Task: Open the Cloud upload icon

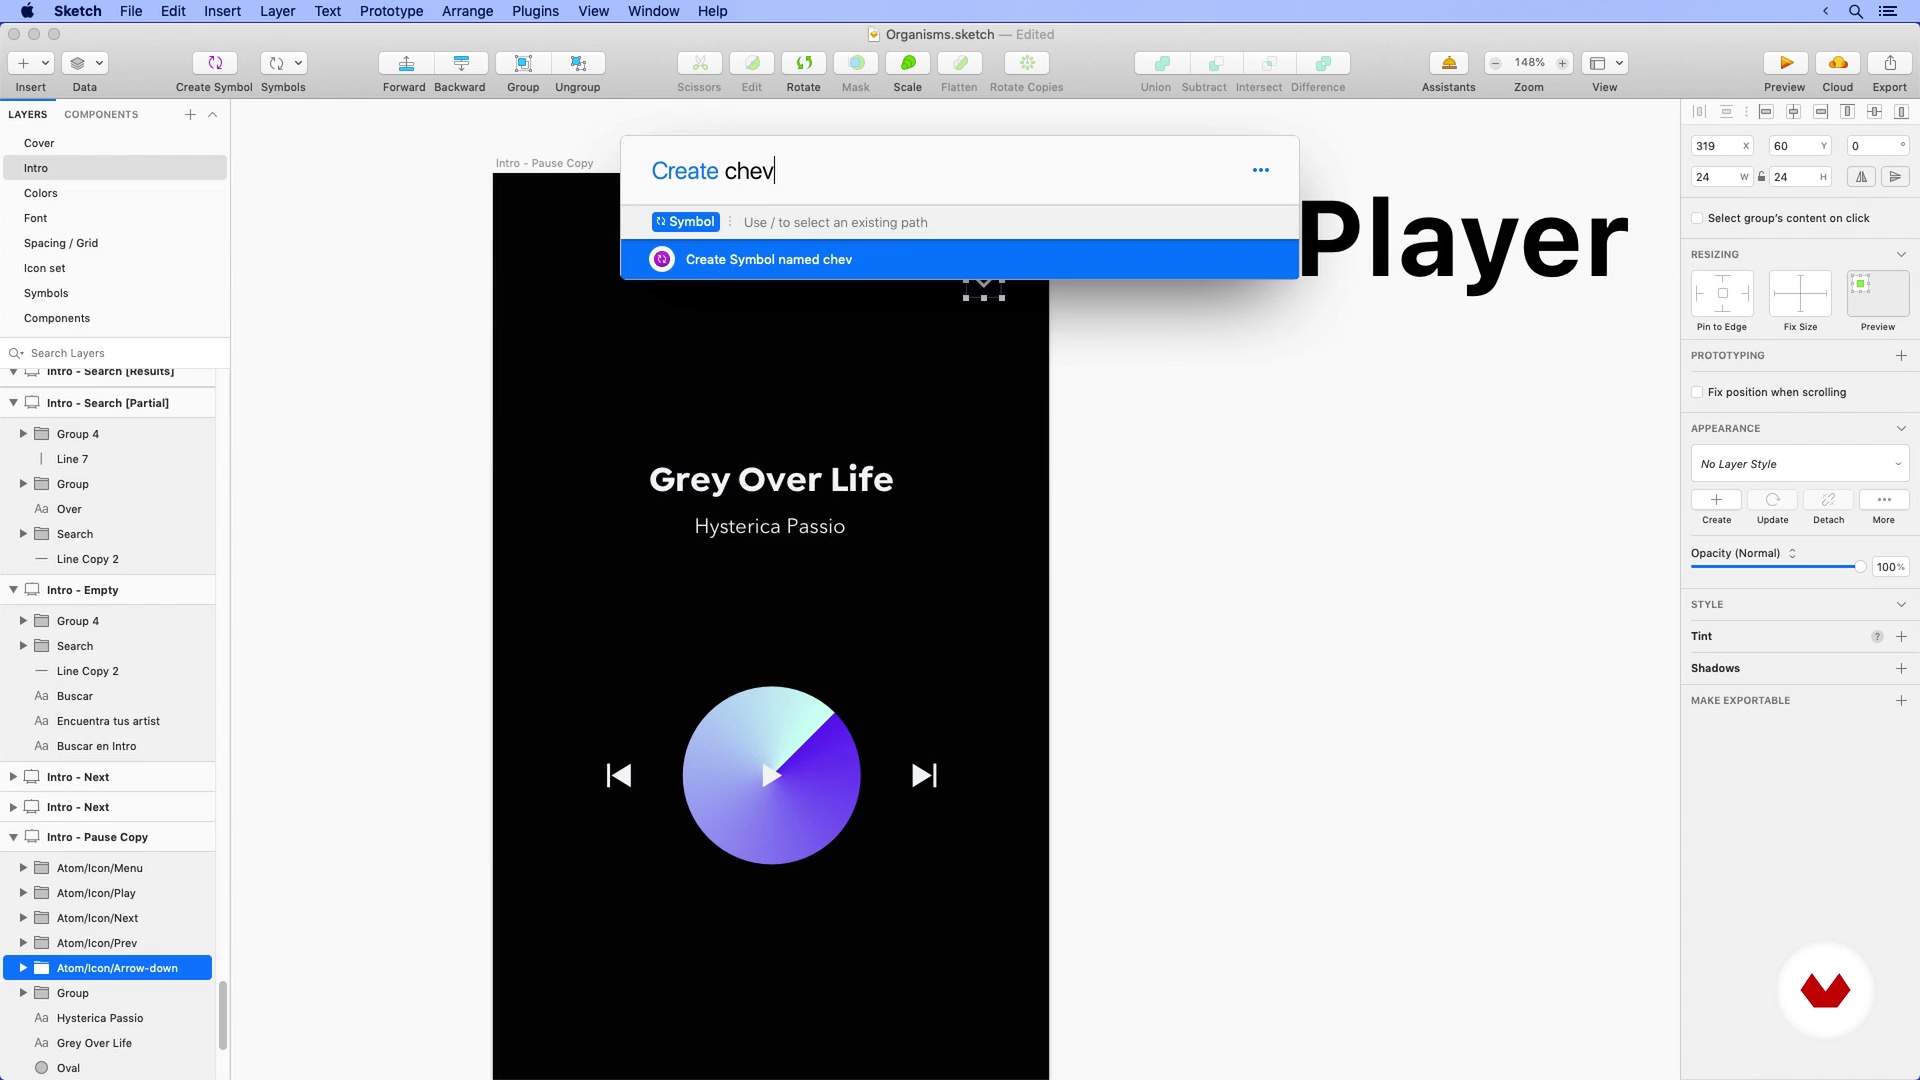Action: [1838, 63]
